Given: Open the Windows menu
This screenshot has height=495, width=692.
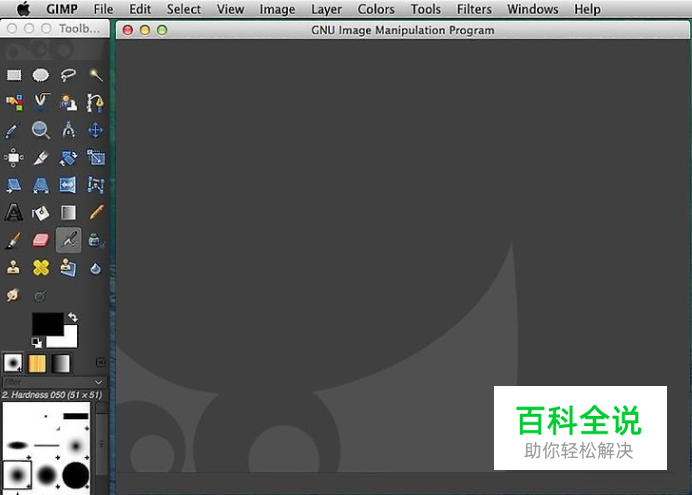Looking at the screenshot, I should (533, 9).
